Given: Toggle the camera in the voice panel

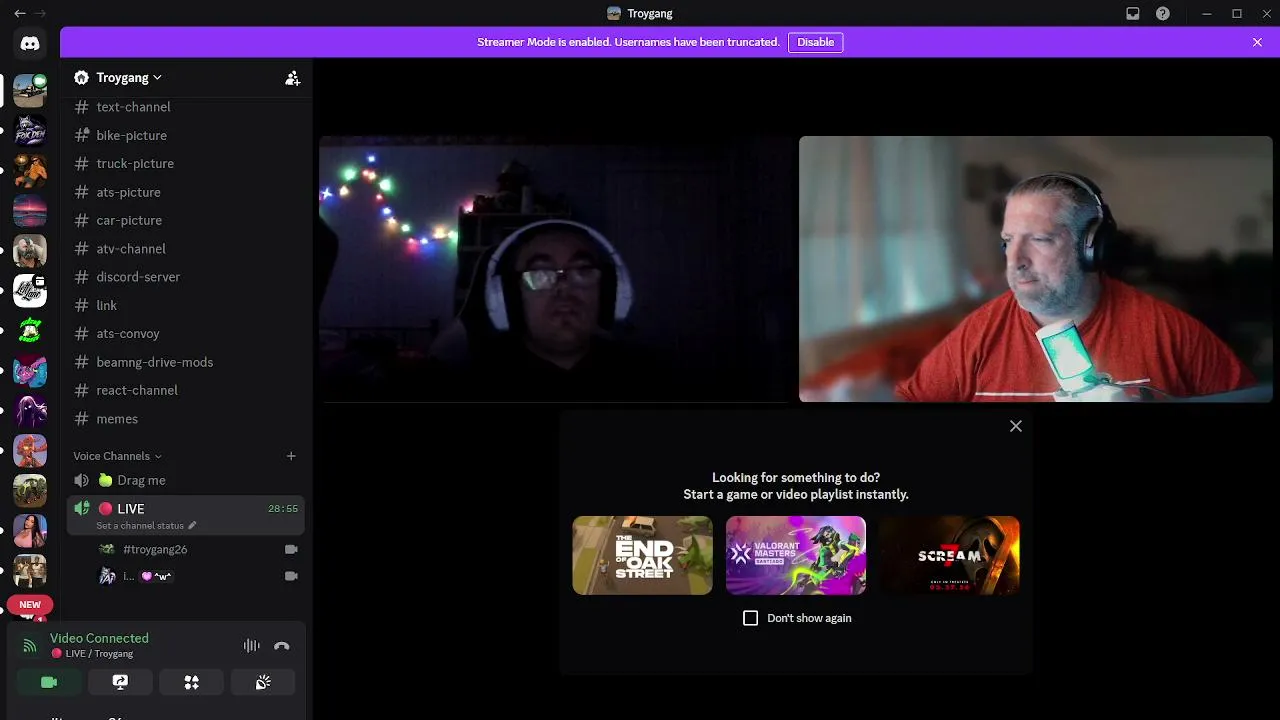Looking at the screenshot, I should click(x=49, y=682).
